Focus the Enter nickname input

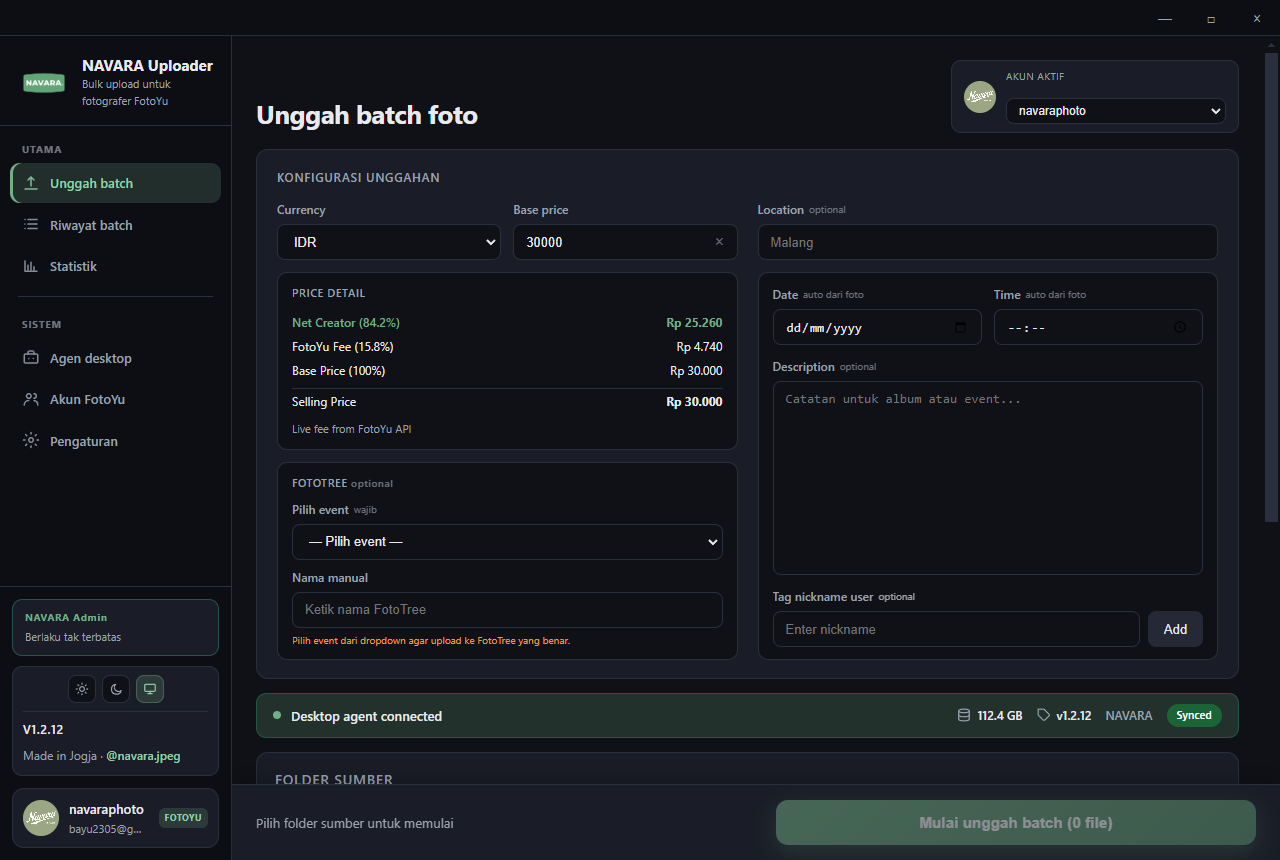956,629
